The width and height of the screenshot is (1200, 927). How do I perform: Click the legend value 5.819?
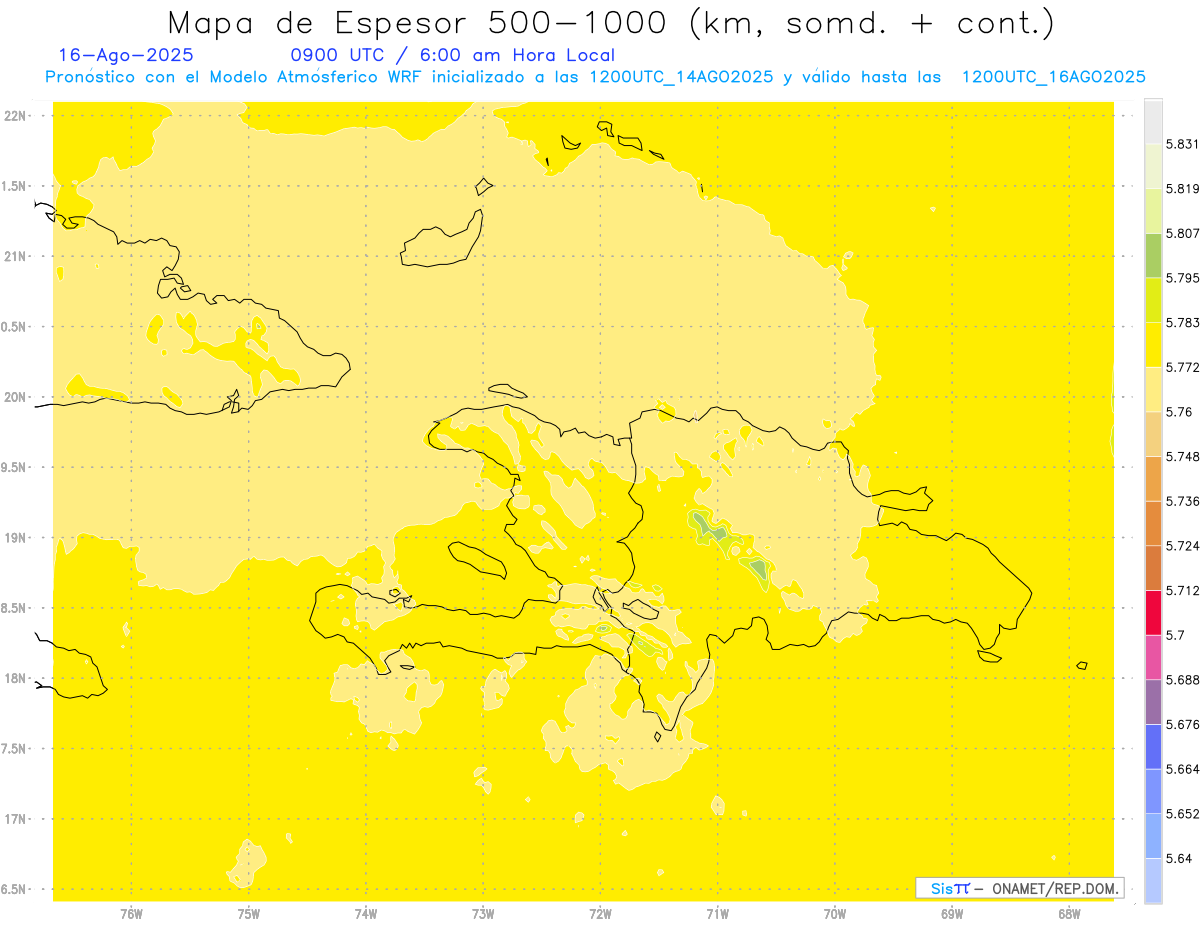pos(1182,189)
